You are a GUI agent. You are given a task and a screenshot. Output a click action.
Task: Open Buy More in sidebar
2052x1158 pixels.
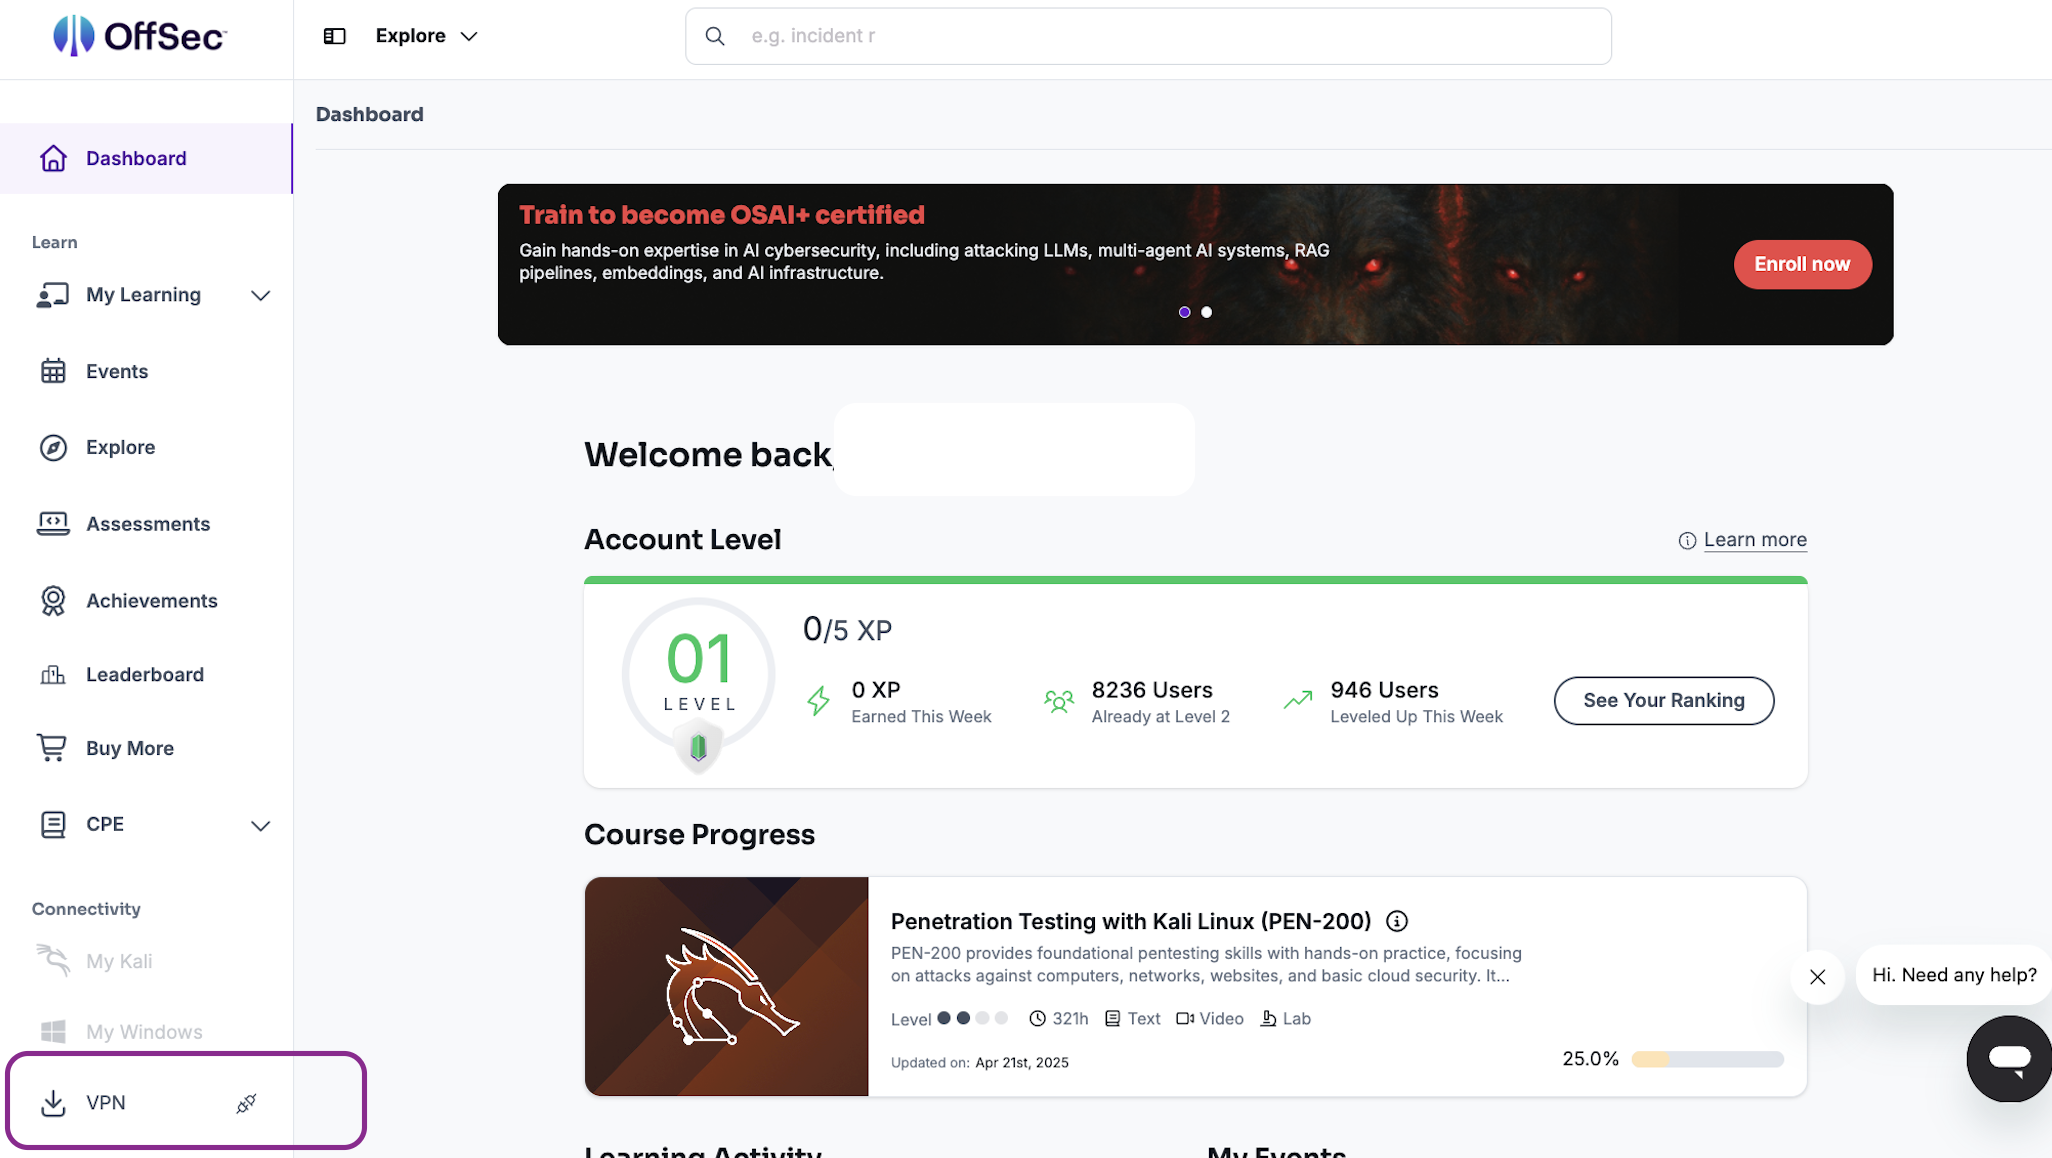click(130, 748)
